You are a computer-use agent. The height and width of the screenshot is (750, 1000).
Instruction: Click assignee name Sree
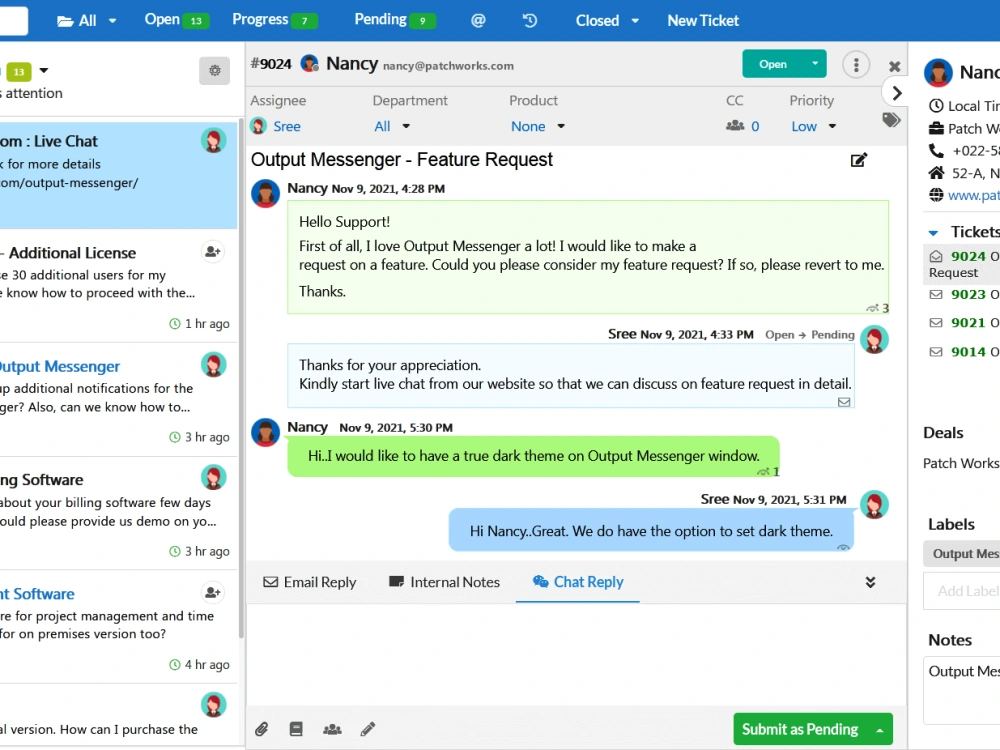coord(286,126)
